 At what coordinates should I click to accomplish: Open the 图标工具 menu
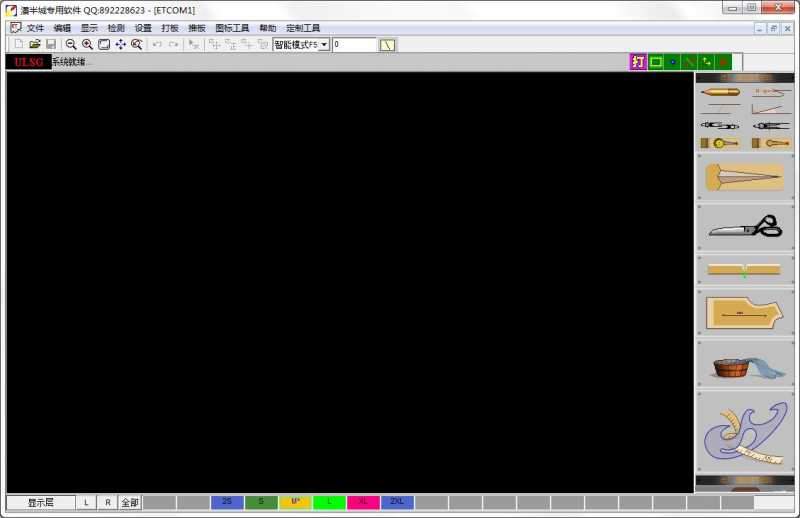click(x=232, y=28)
